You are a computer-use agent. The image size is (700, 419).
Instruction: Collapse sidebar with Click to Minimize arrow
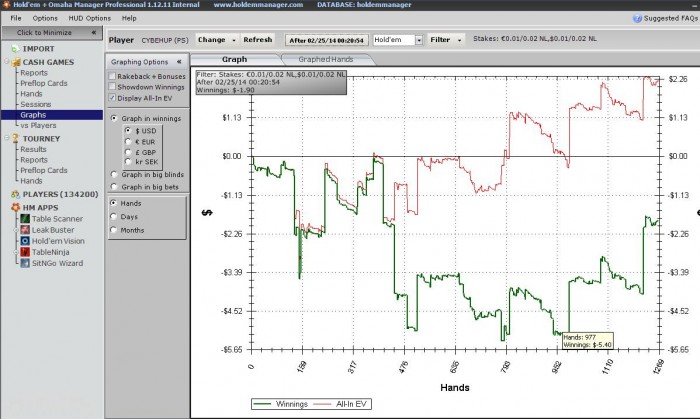[94, 33]
